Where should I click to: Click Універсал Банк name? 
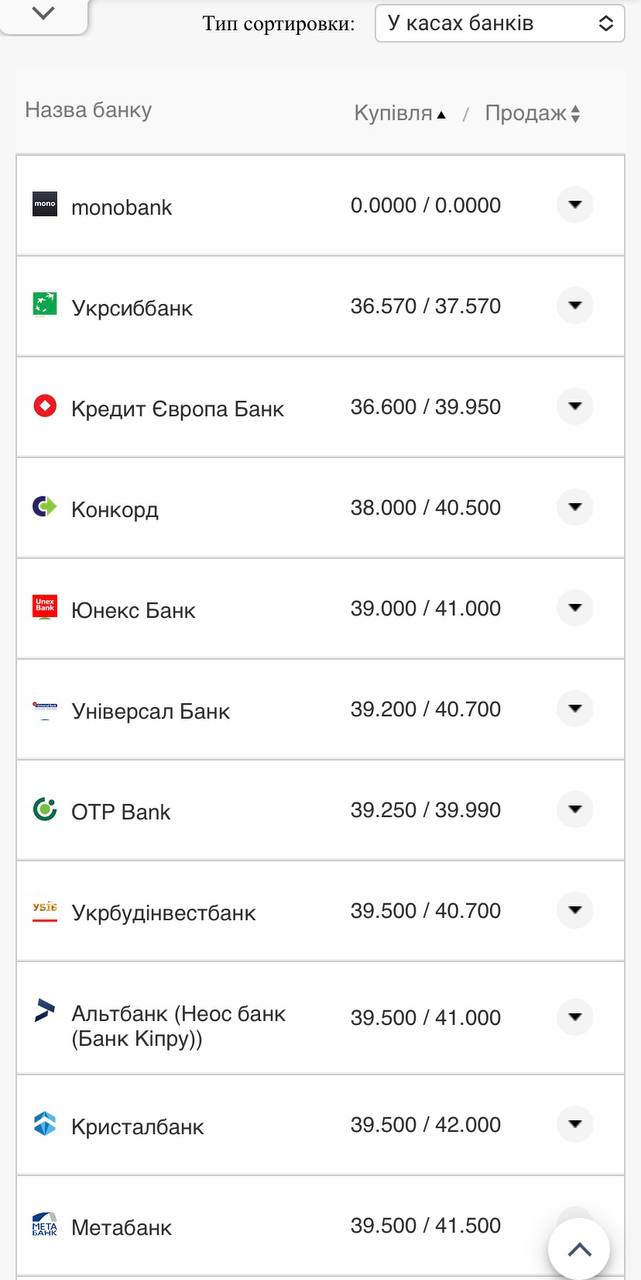150,711
